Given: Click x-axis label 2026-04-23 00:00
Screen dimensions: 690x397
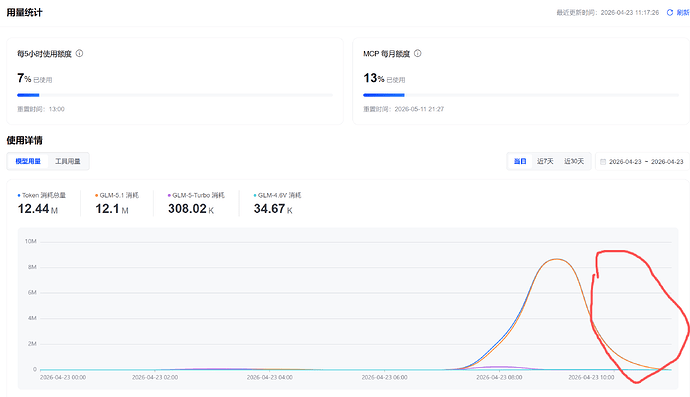Looking at the screenshot, I should point(63,377).
